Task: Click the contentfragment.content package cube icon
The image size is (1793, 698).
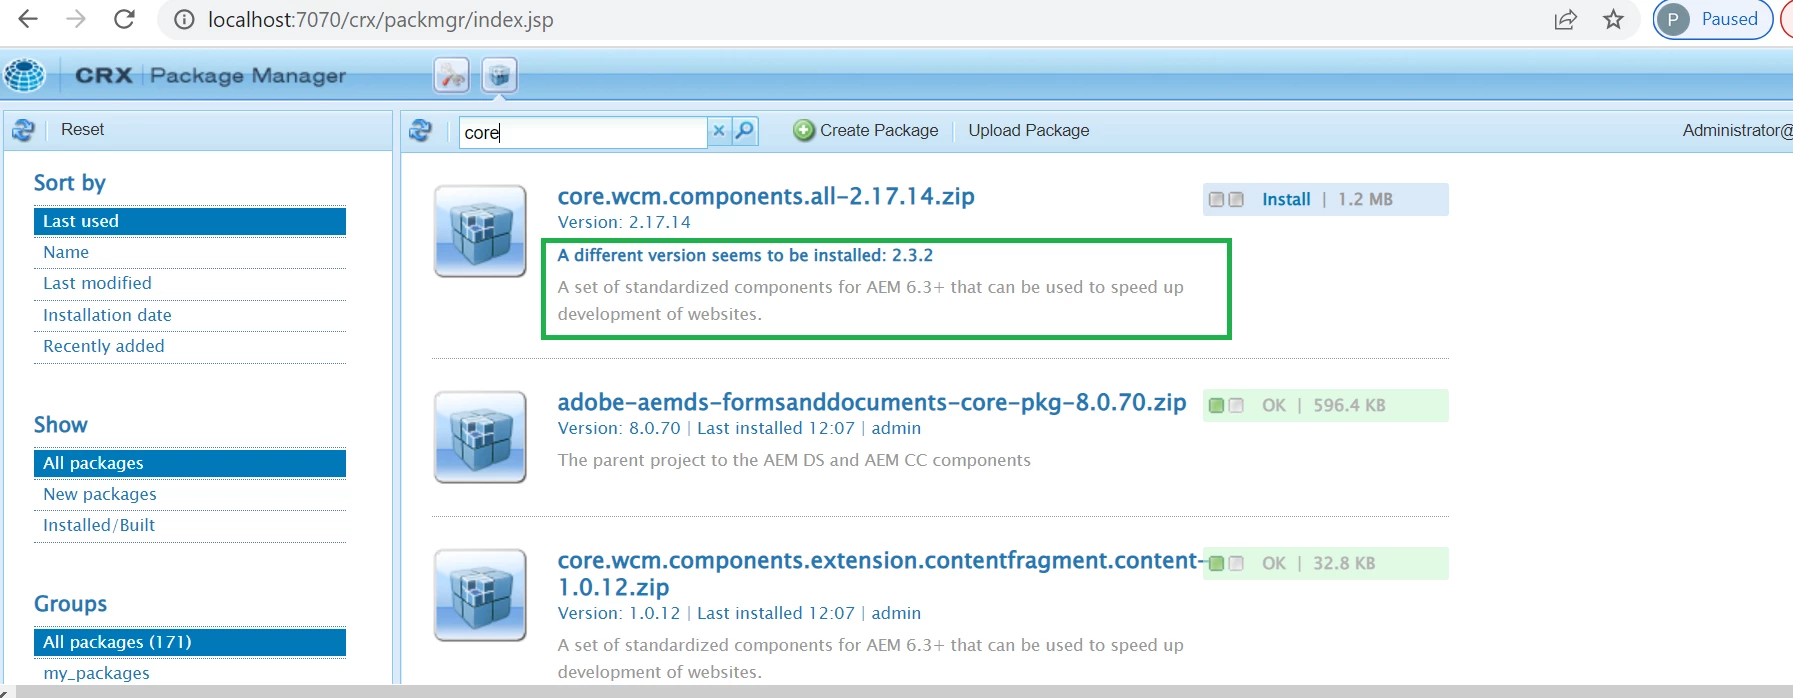Action: (x=480, y=595)
